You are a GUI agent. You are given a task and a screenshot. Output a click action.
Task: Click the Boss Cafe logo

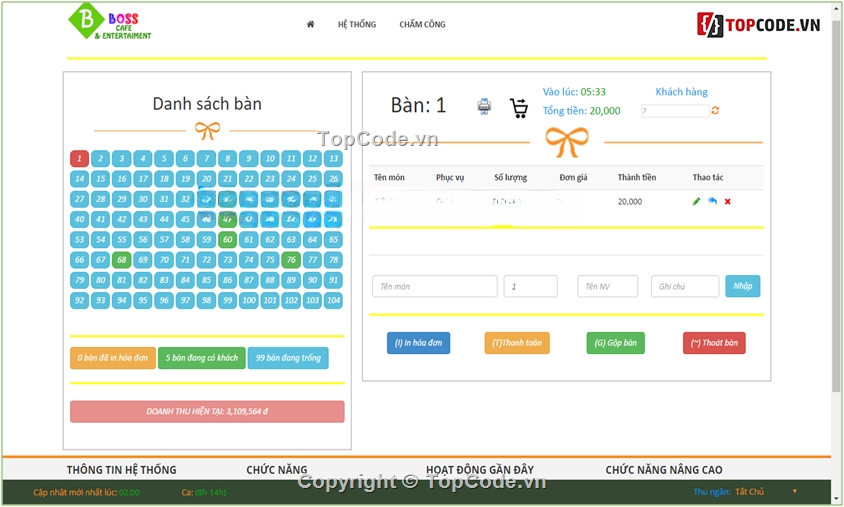pos(110,22)
